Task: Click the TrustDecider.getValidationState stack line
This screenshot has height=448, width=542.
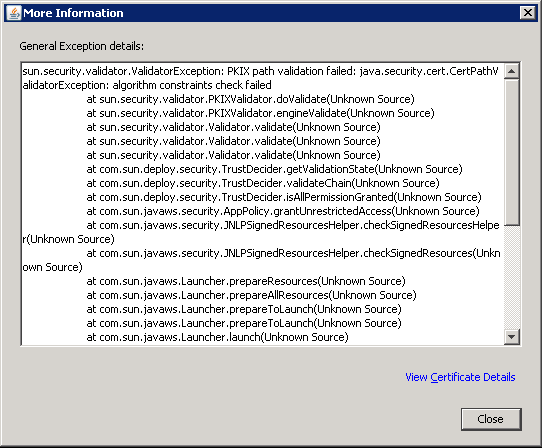Action: pos(274,169)
